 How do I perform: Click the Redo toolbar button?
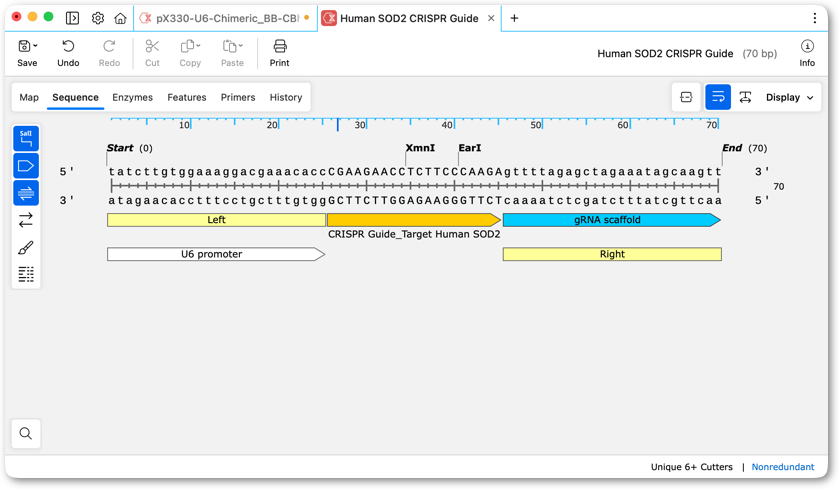tap(109, 53)
